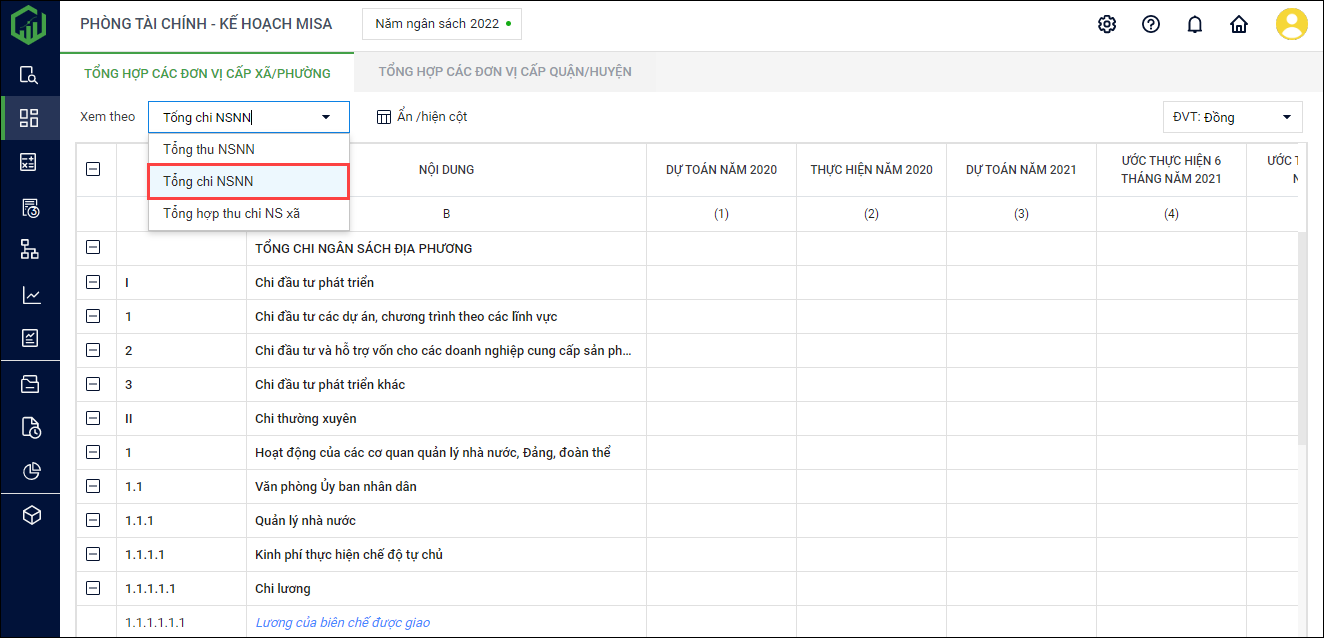Select the line chart icon in sidebar

pos(30,295)
